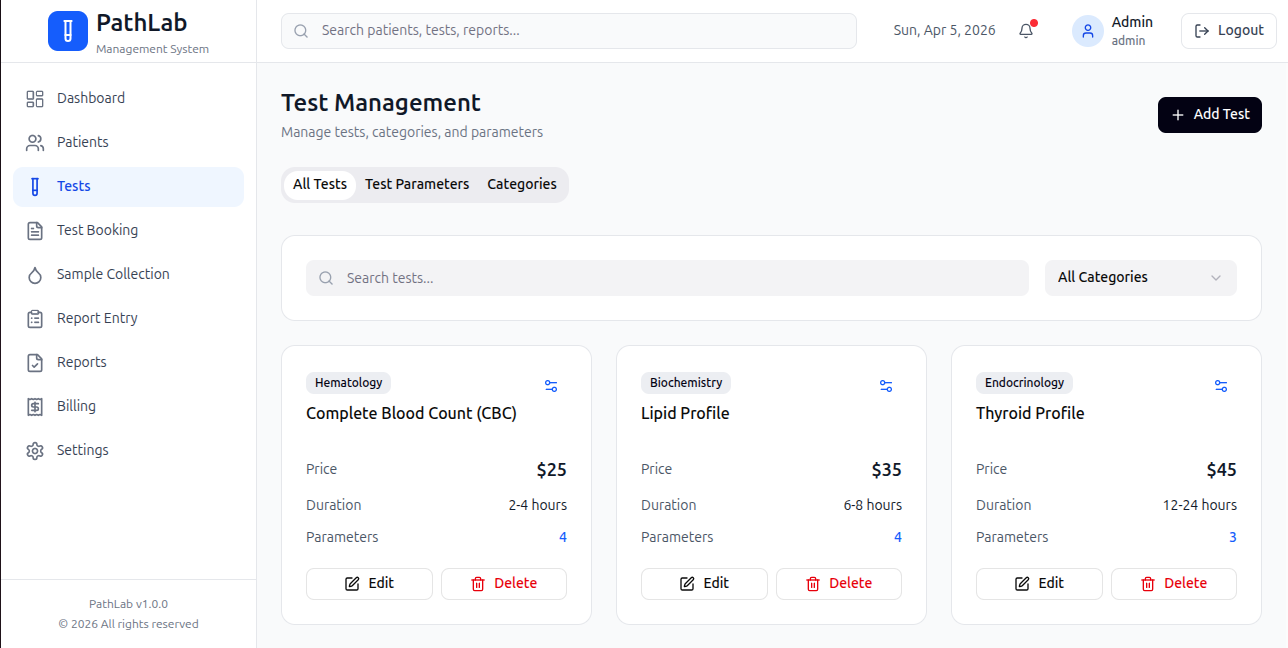This screenshot has width=1288, height=648.
Task: Switch to the Test Parameters tab
Action: 417,184
